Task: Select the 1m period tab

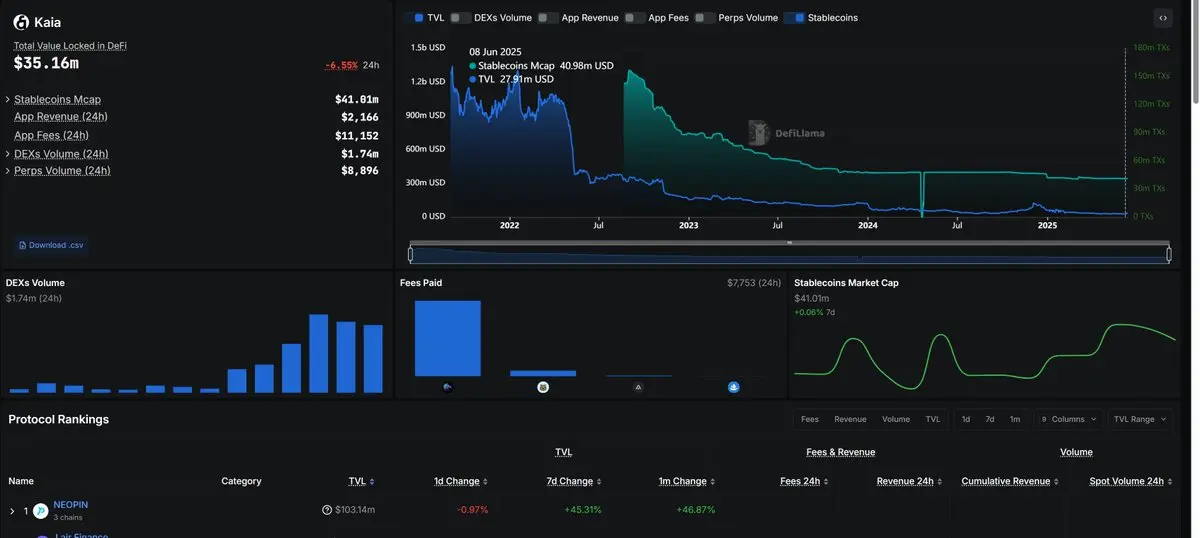Action: 1015,419
